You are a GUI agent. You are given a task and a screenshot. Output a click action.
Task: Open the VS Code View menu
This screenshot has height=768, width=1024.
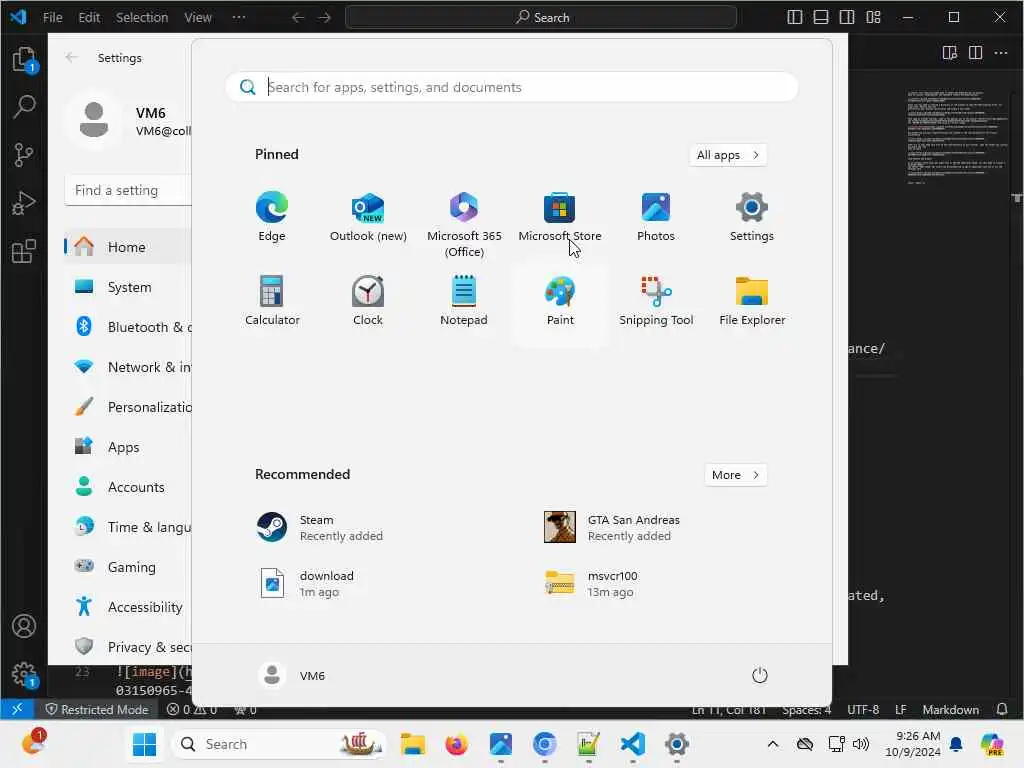point(197,17)
